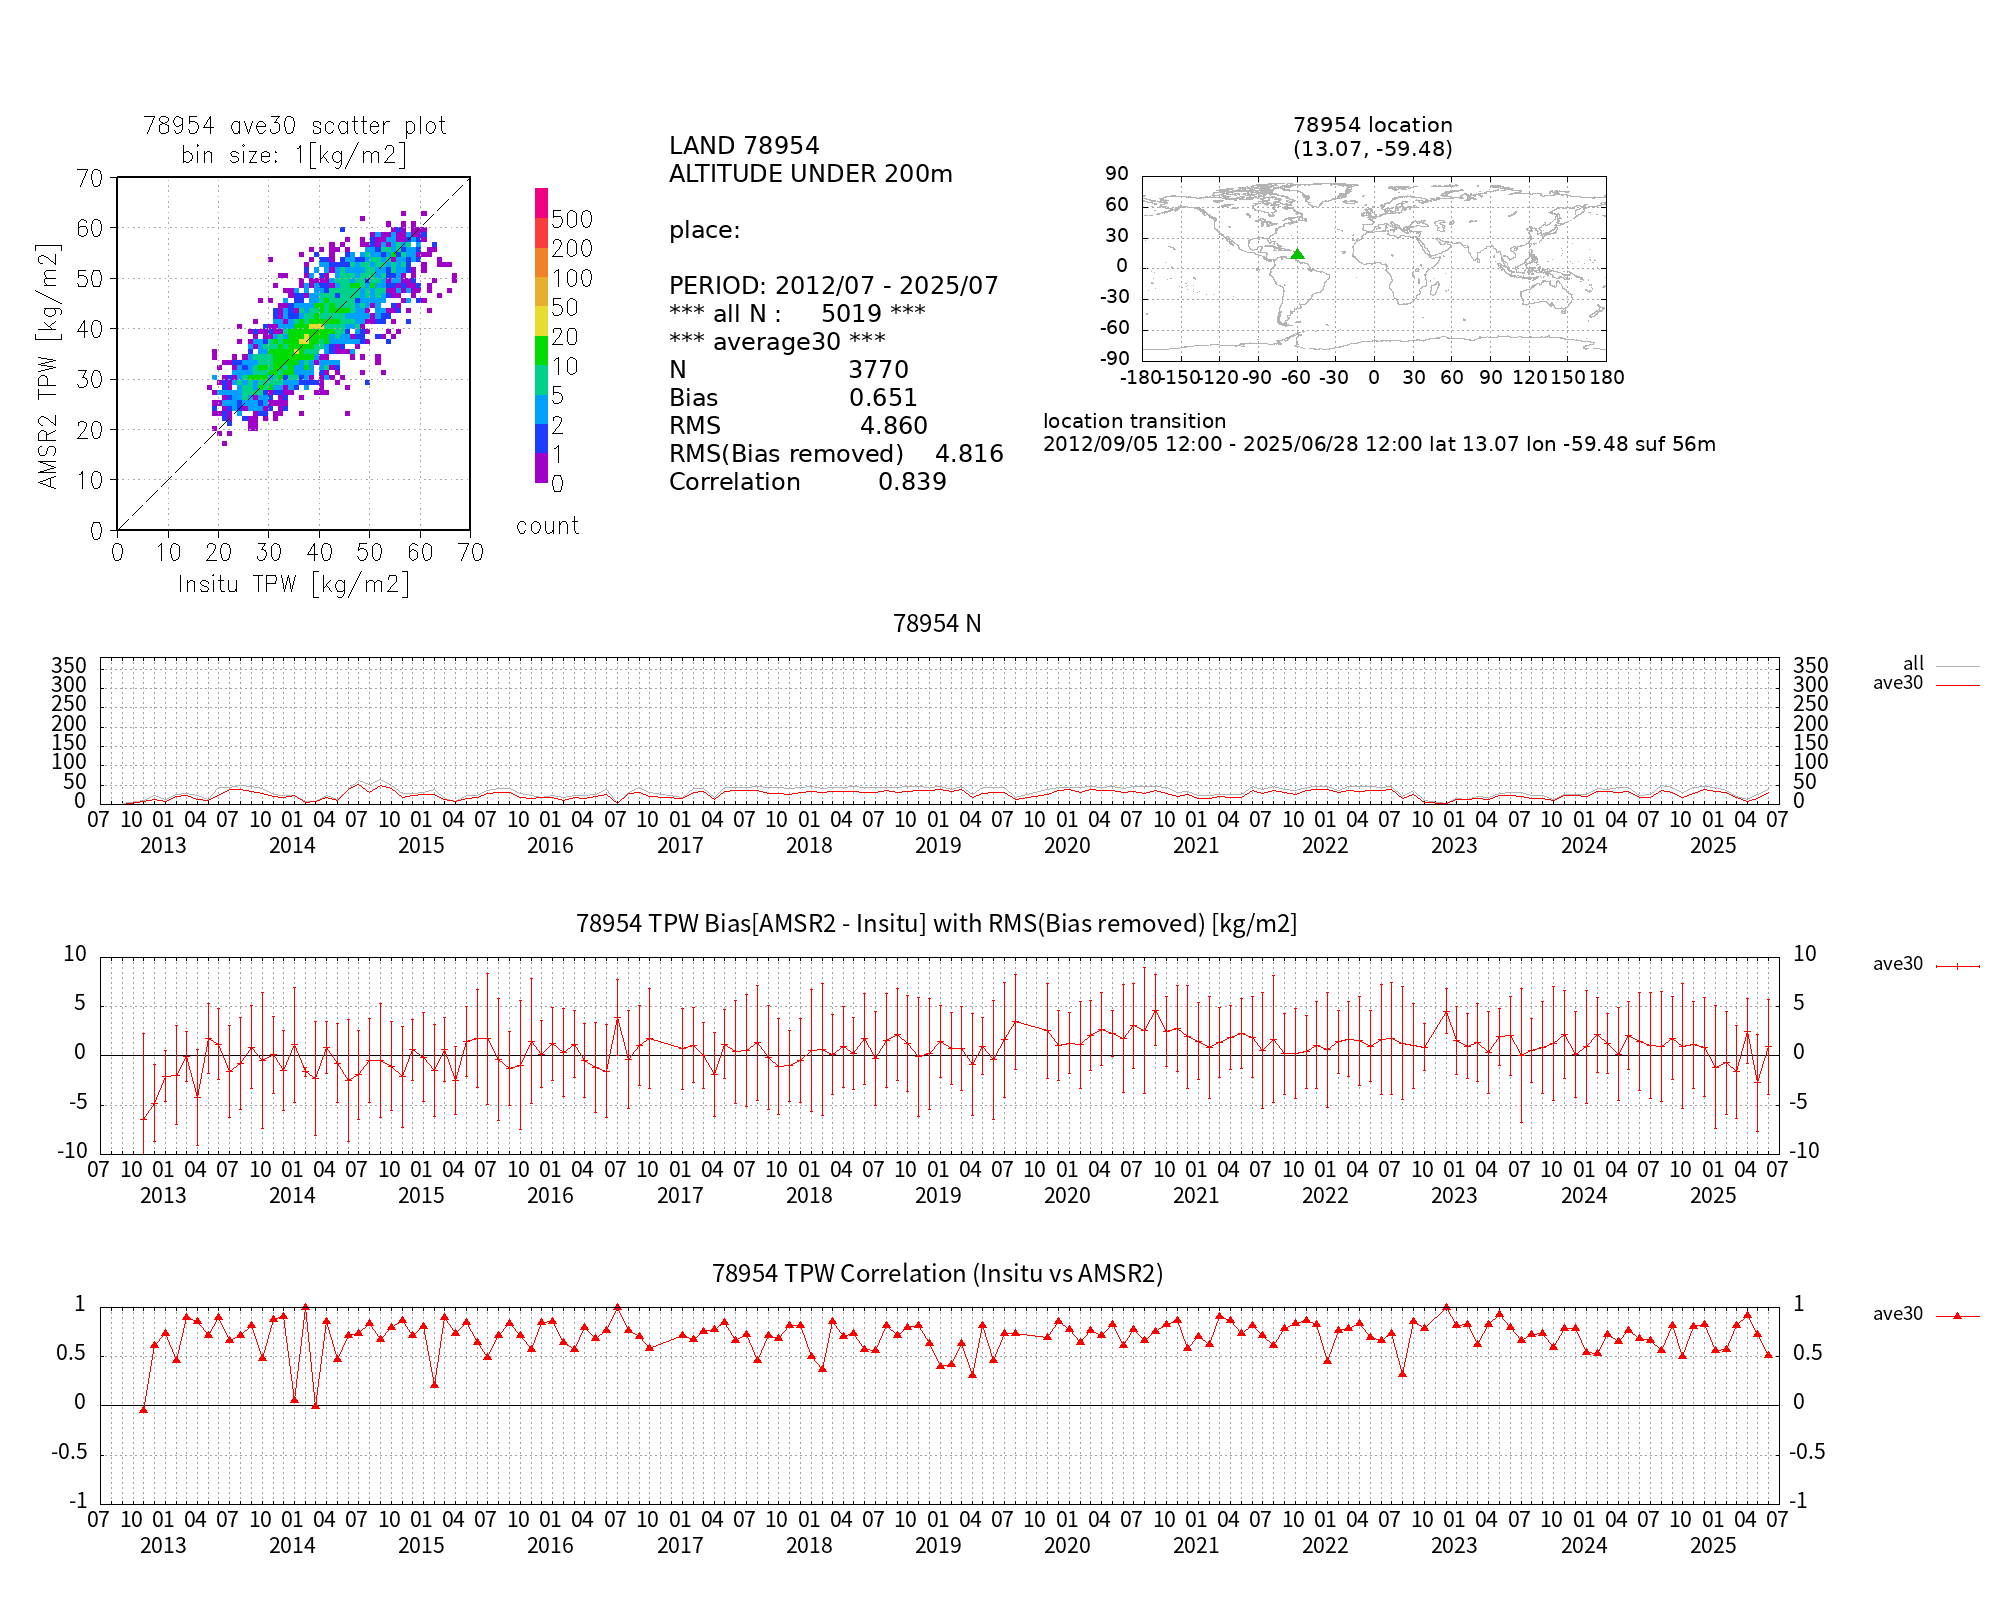The image size is (2000, 1600).
Task: Click the "PERIOD: 2012/07 - 2025/07" line
Action: pos(833,286)
